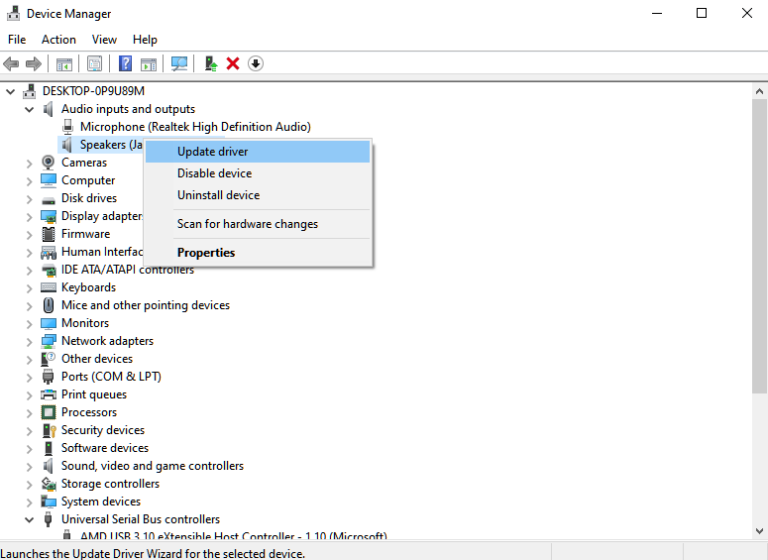Click the red X Uninstall device icon
This screenshot has width=768, height=560.
(233, 64)
